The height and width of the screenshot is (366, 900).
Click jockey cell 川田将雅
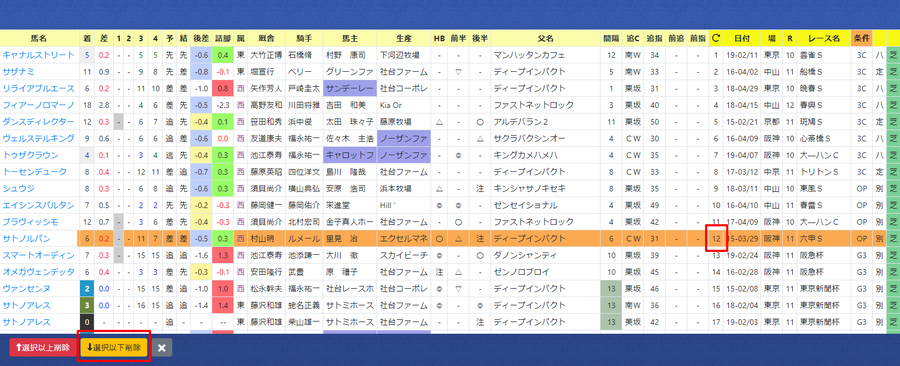point(305,105)
